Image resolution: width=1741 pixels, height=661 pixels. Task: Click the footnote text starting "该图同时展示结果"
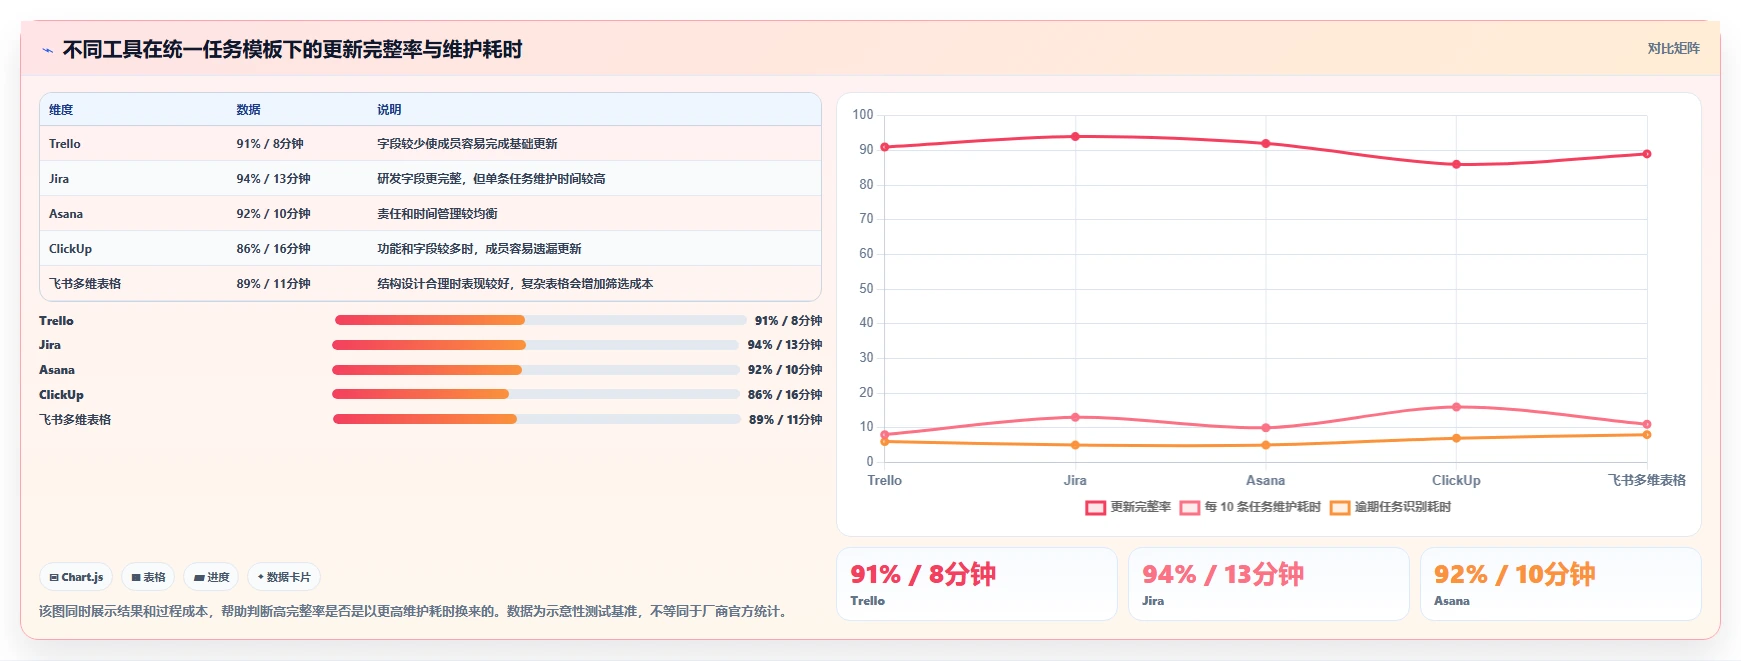coord(415,611)
